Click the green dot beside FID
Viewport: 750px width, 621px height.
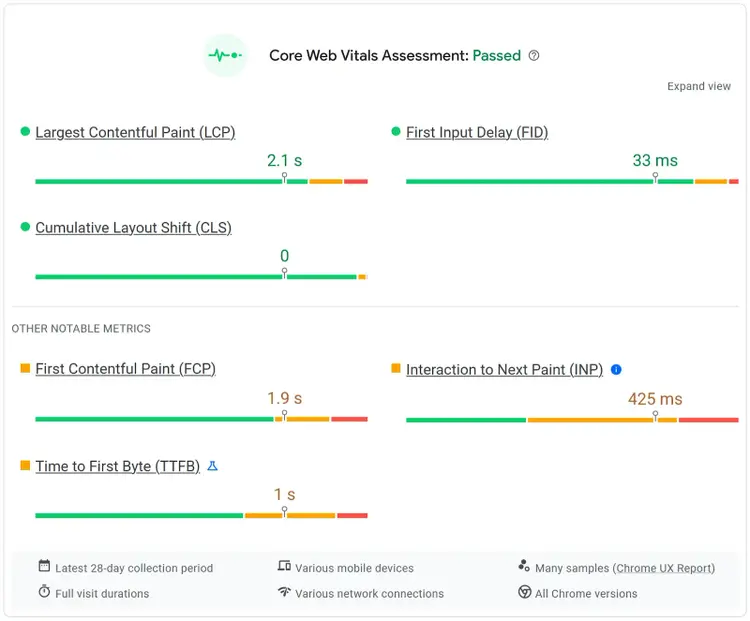pos(396,131)
